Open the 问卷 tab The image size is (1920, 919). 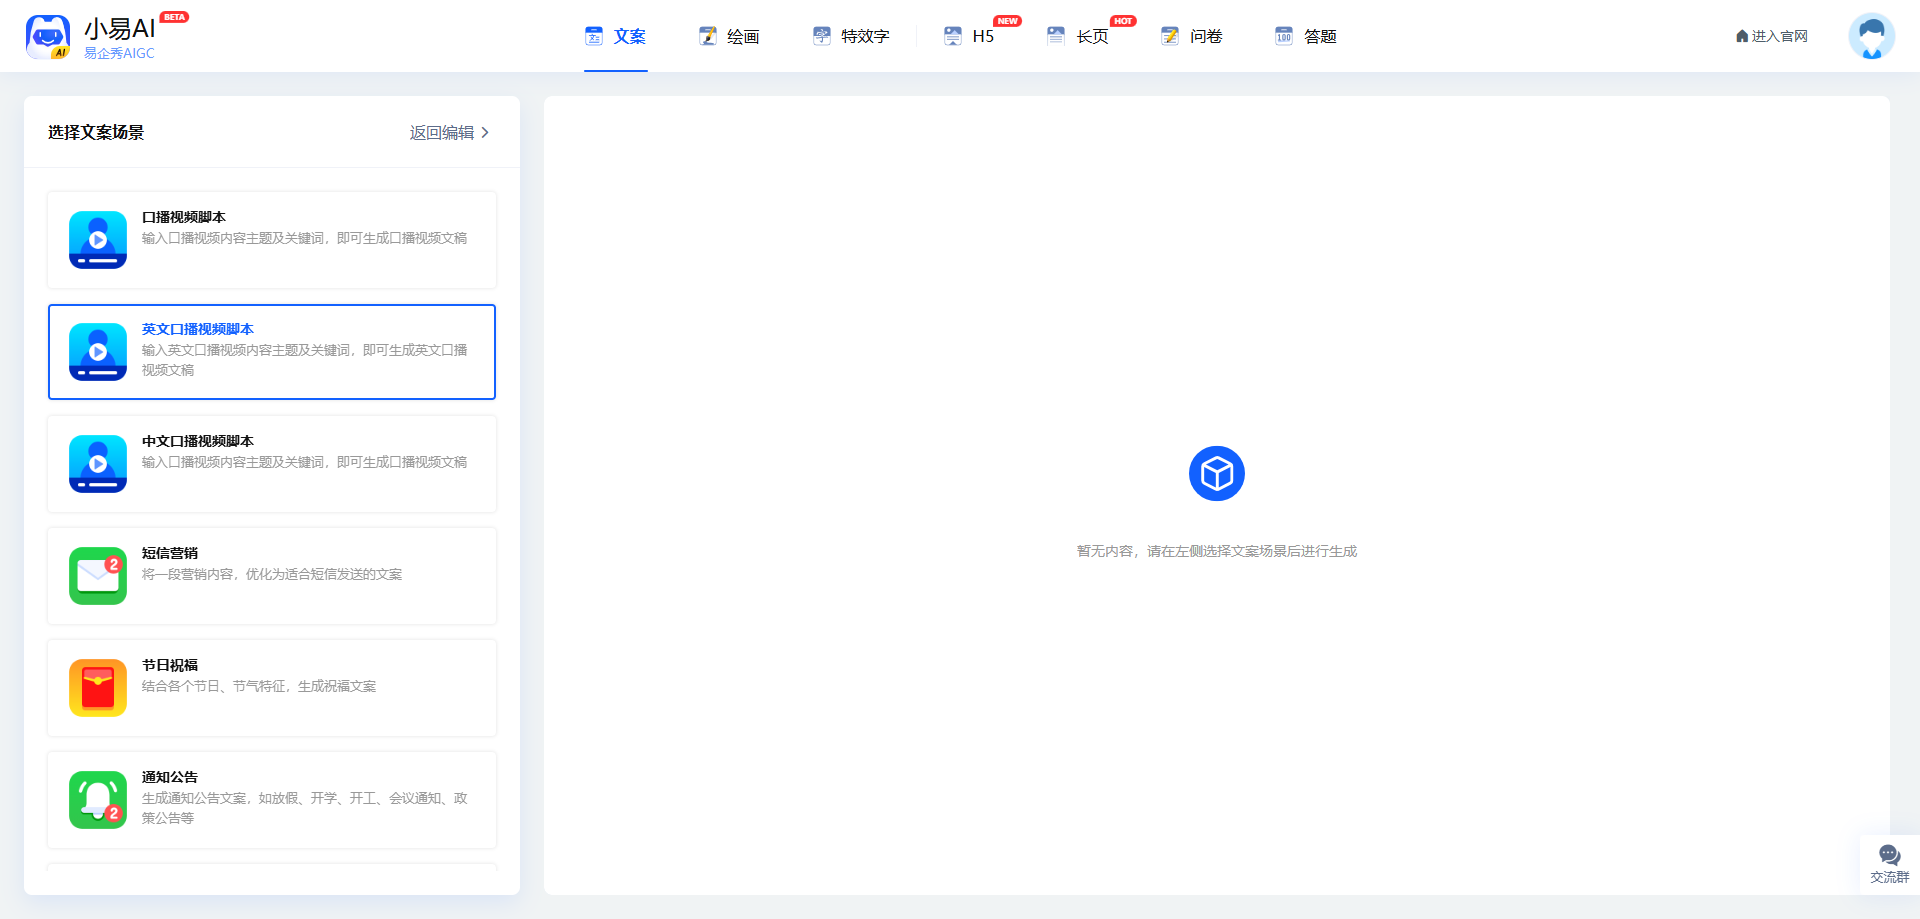(x=1193, y=37)
